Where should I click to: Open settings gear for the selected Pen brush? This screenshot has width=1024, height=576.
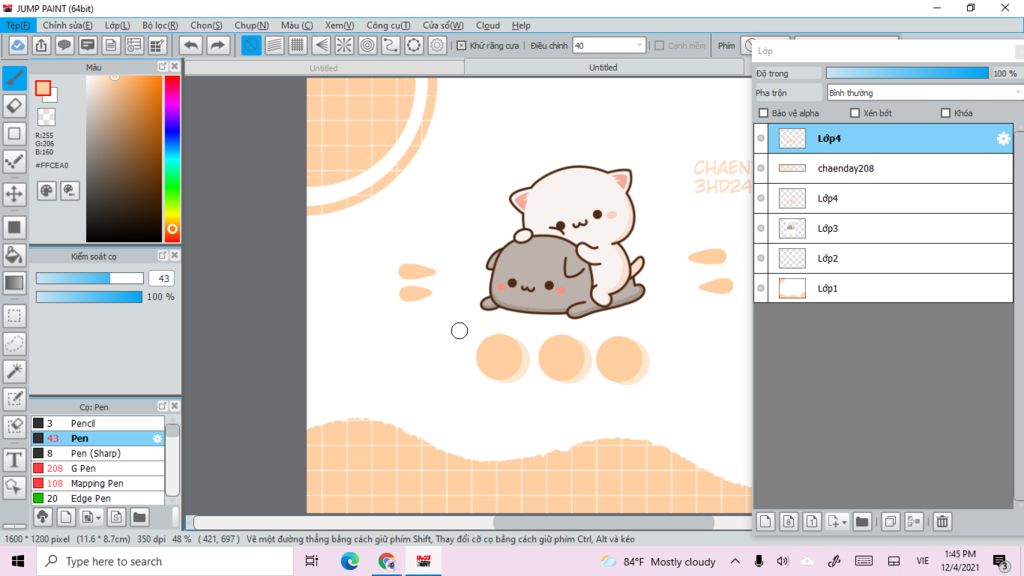click(x=157, y=438)
